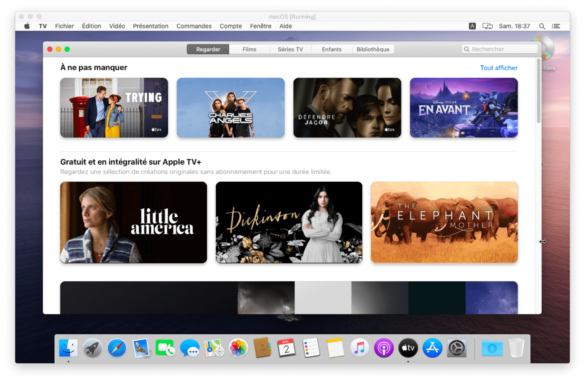The image size is (585, 382).
Task: Click the À ne pas manquer heading
Action: (94, 68)
